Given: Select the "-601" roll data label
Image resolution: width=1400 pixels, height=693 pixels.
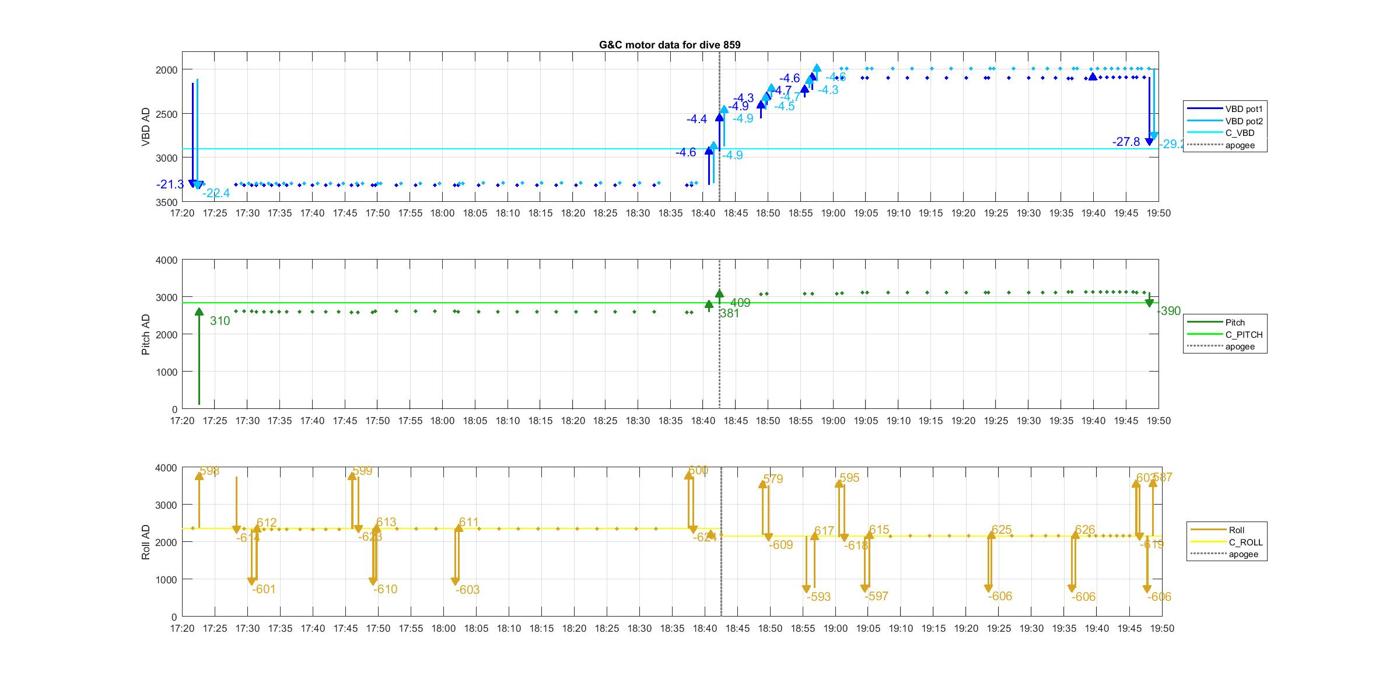Looking at the screenshot, I should pos(264,589).
